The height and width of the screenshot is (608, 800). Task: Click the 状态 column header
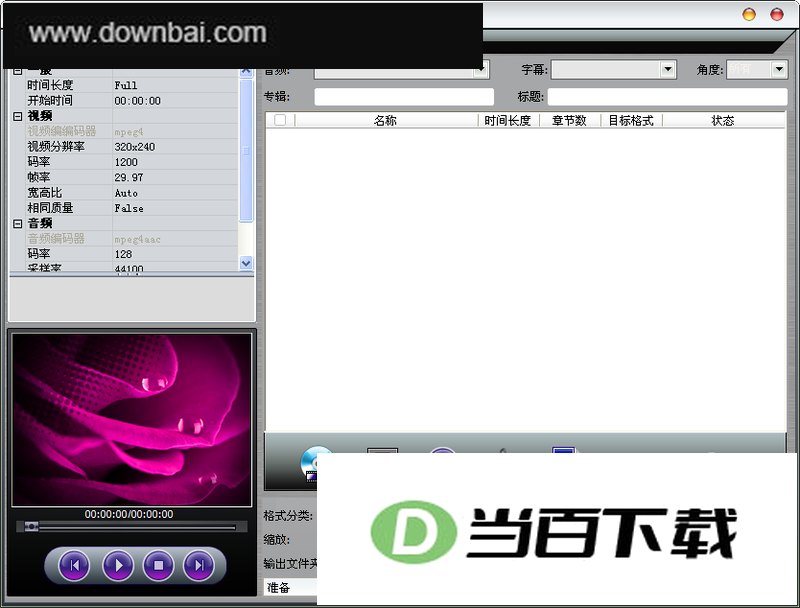[723, 120]
